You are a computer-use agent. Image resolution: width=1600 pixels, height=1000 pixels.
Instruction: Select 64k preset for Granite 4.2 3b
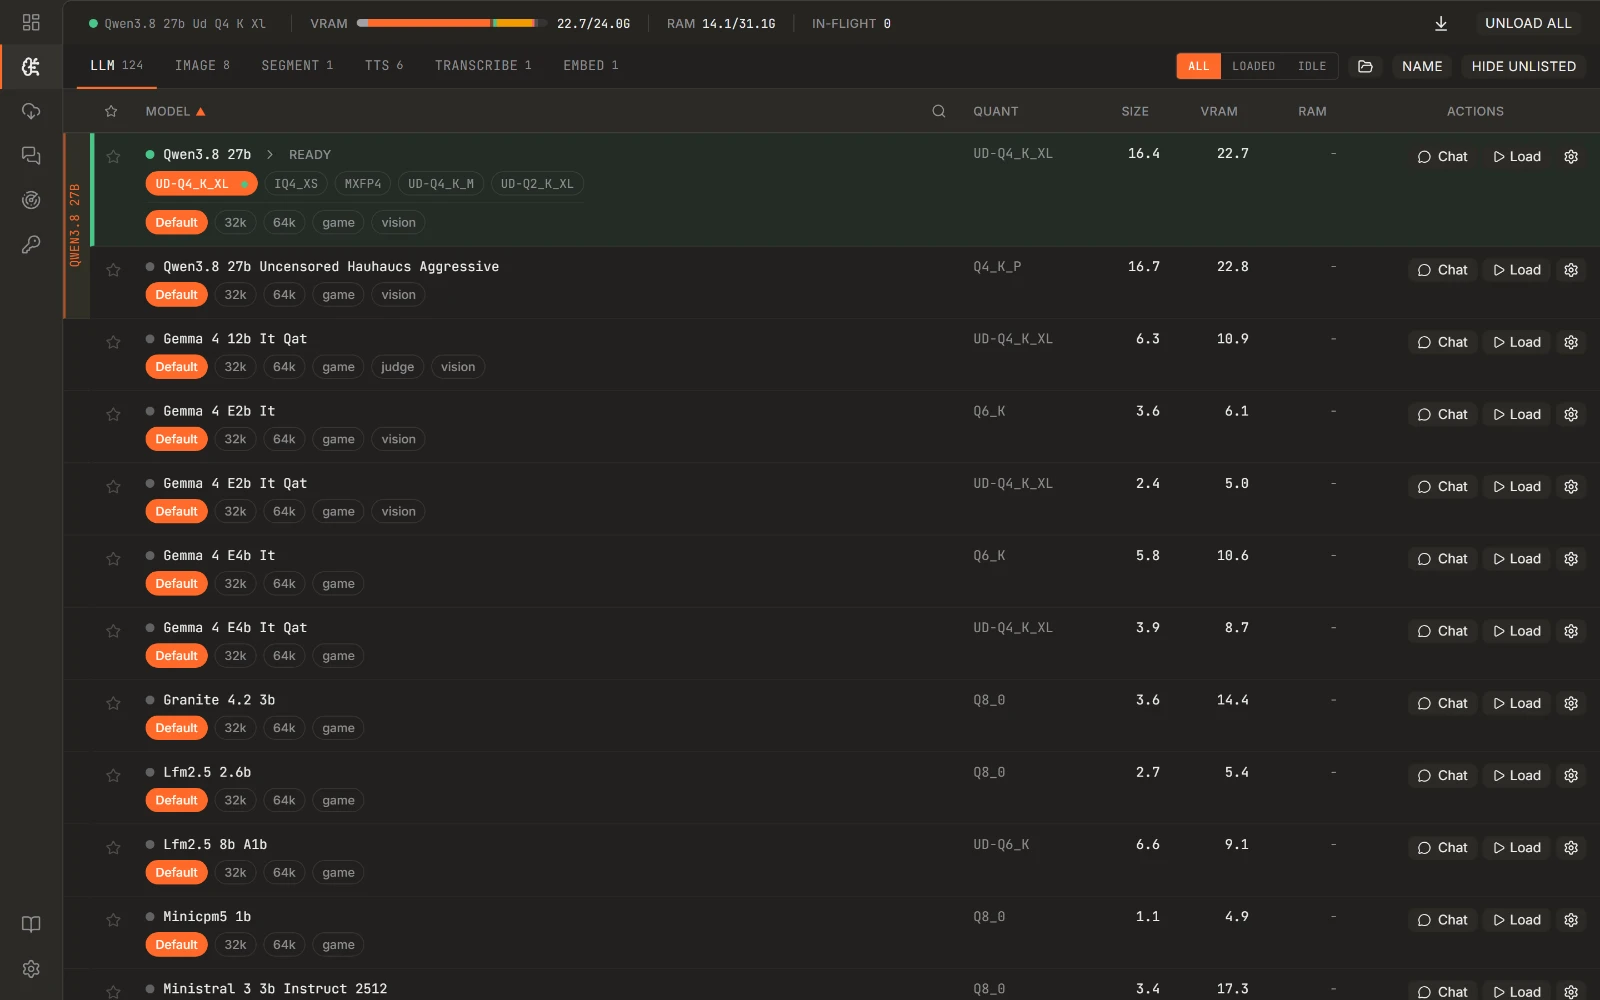tap(284, 728)
